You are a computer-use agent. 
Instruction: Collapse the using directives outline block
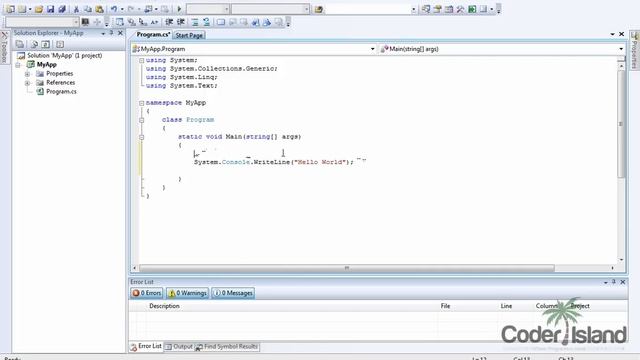141,60
